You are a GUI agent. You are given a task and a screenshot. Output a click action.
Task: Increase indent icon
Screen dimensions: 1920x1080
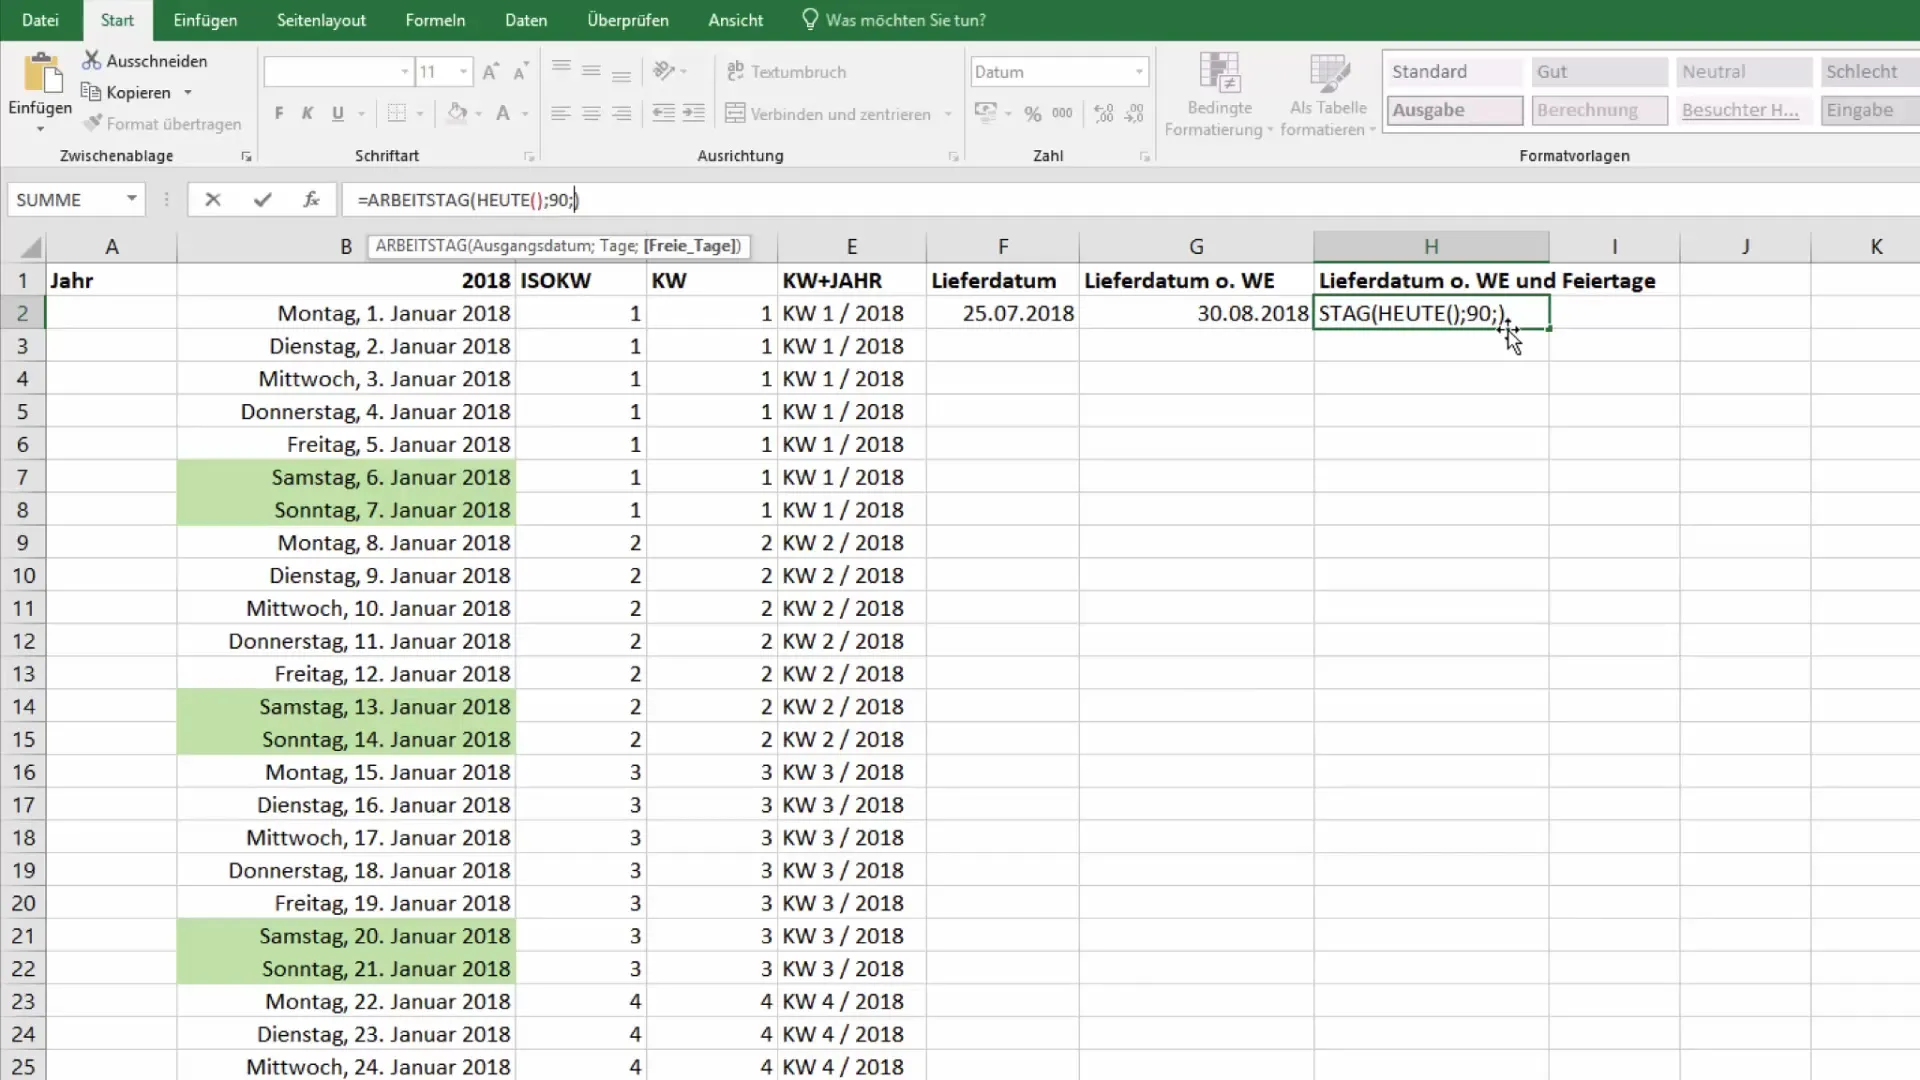[x=693, y=114]
